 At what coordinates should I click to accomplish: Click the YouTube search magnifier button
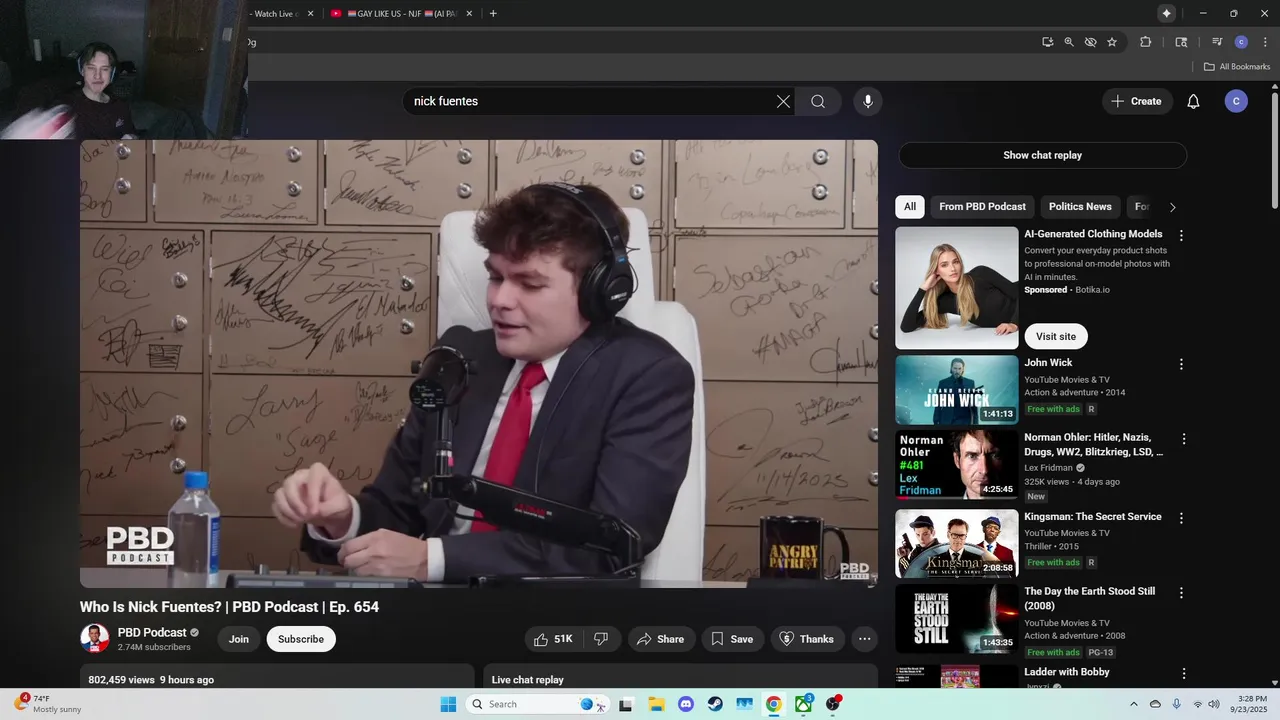pyautogui.click(x=818, y=101)
